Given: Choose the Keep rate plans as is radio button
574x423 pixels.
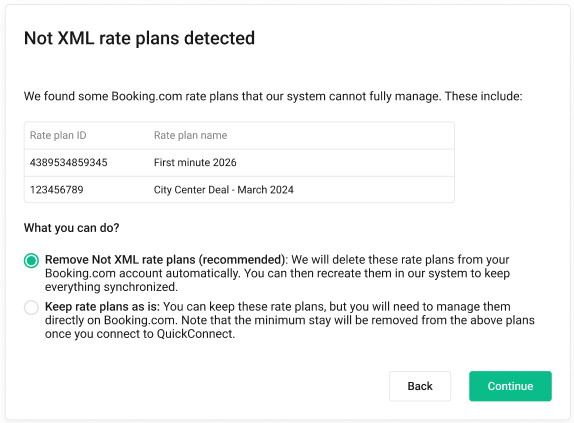Looking at the screenshot, I should coord(31,307).
